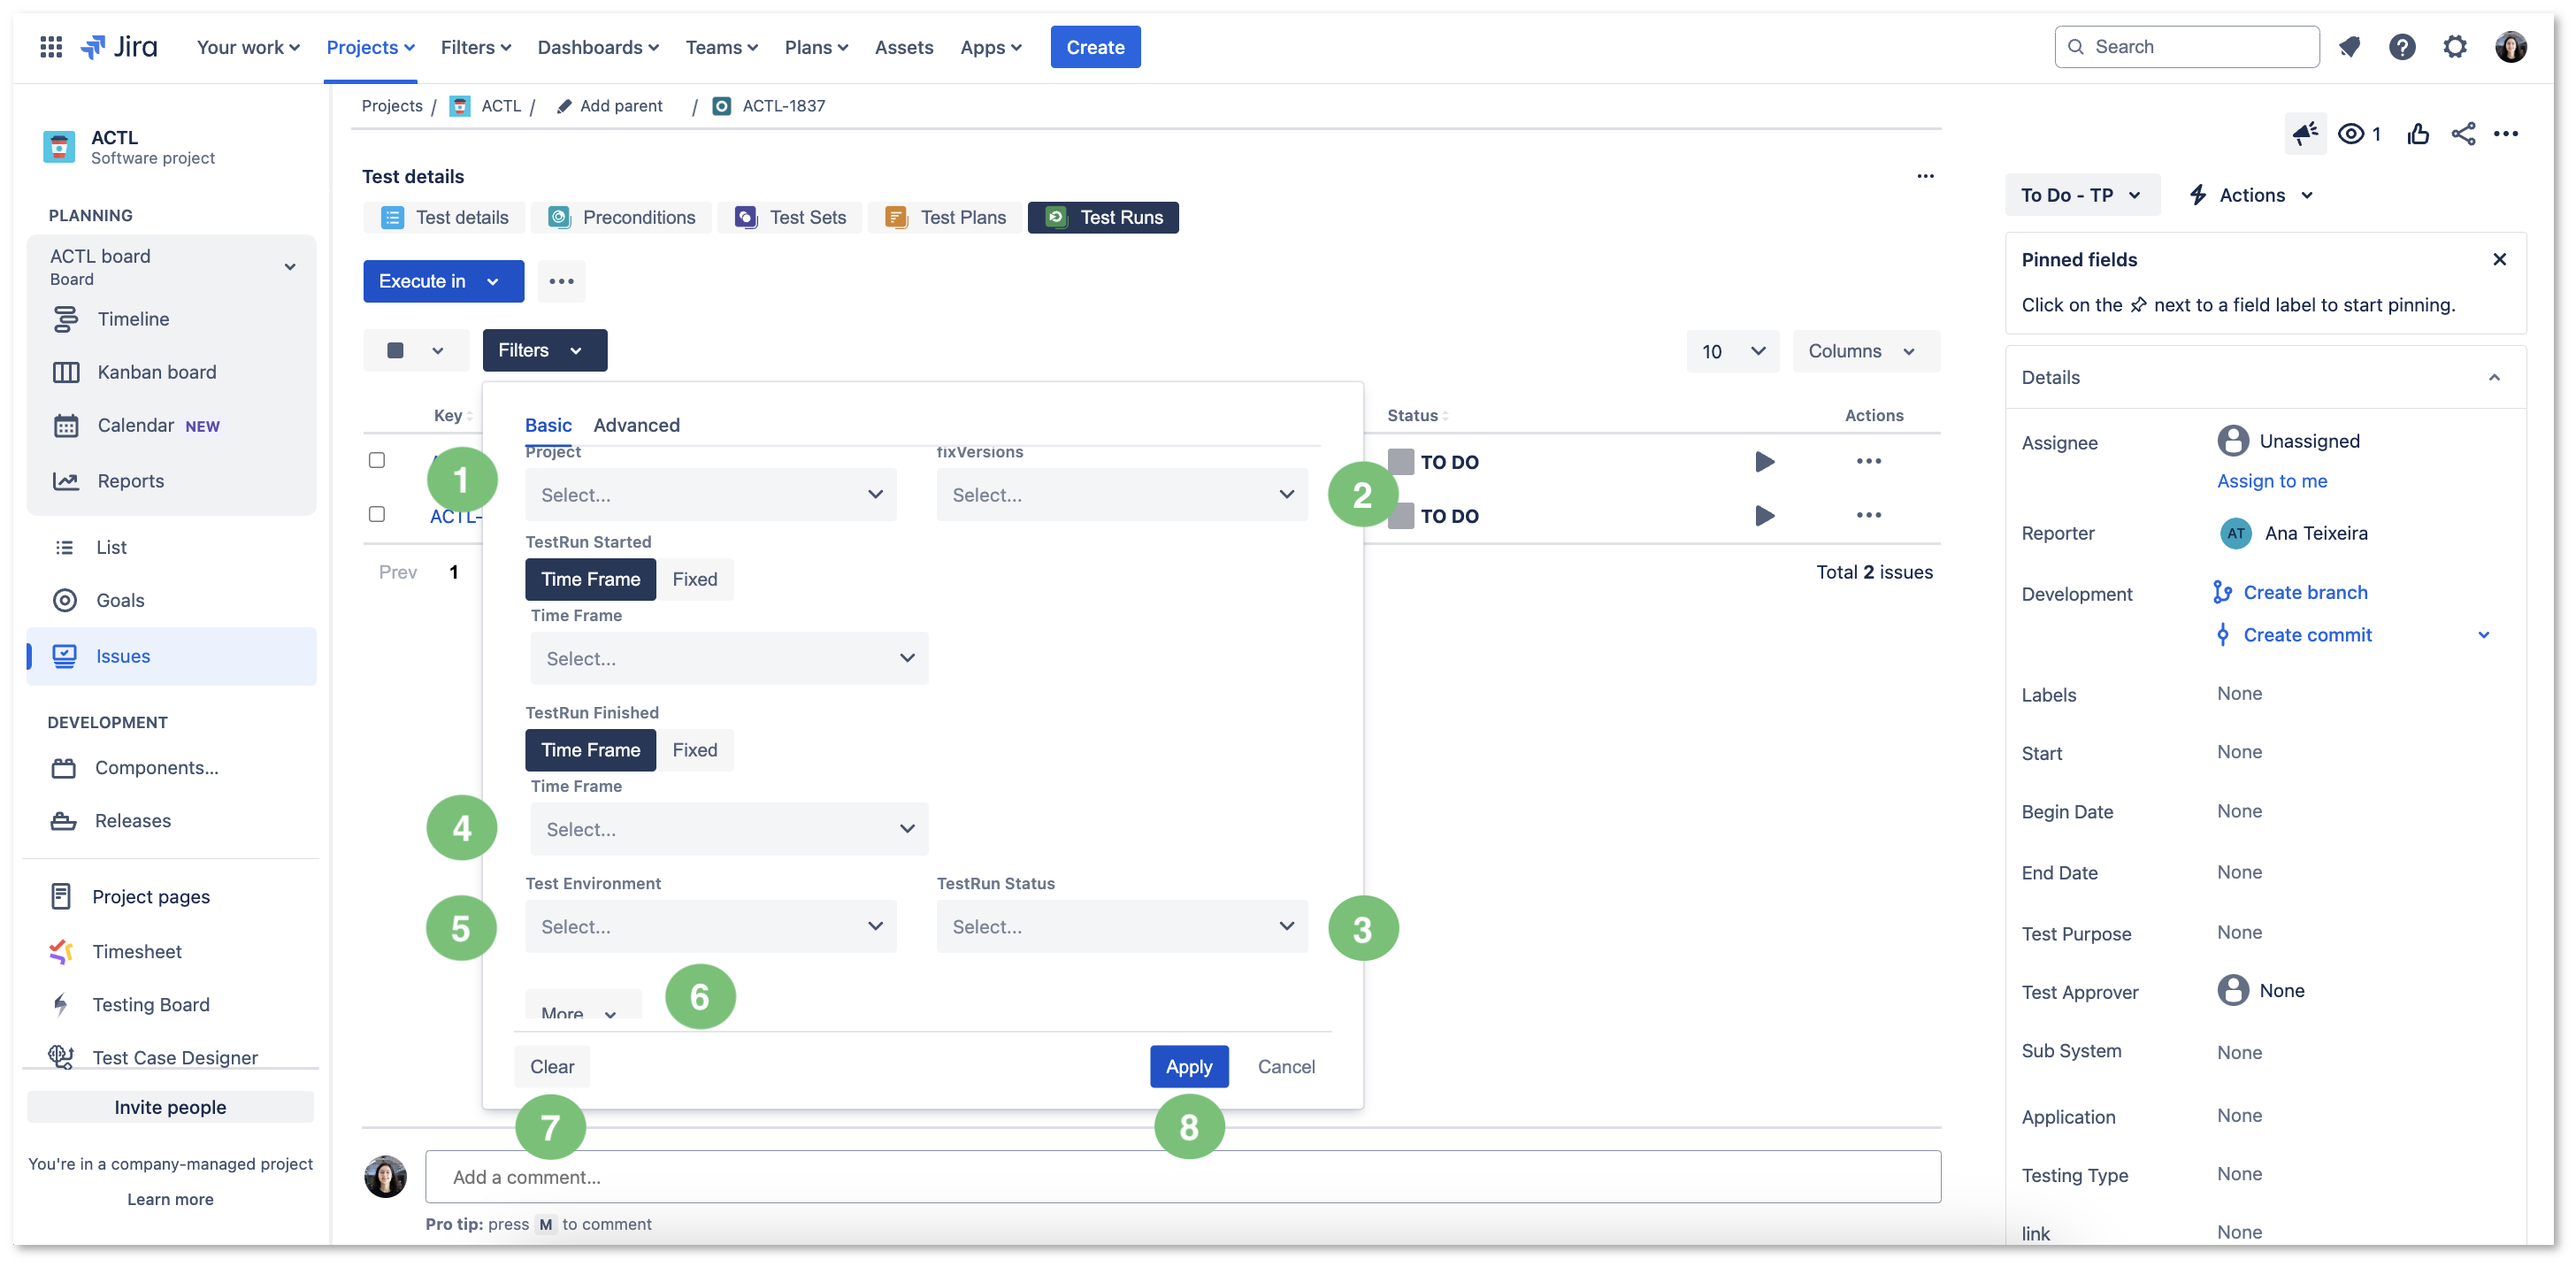2576x1267 pixels.
Task: Open Goals in the sidebar
Action: pos(120,600)
